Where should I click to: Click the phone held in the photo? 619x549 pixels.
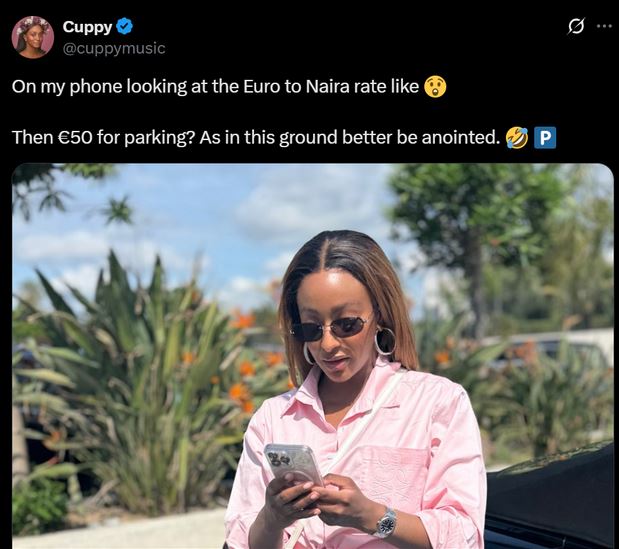coord(293,466)
